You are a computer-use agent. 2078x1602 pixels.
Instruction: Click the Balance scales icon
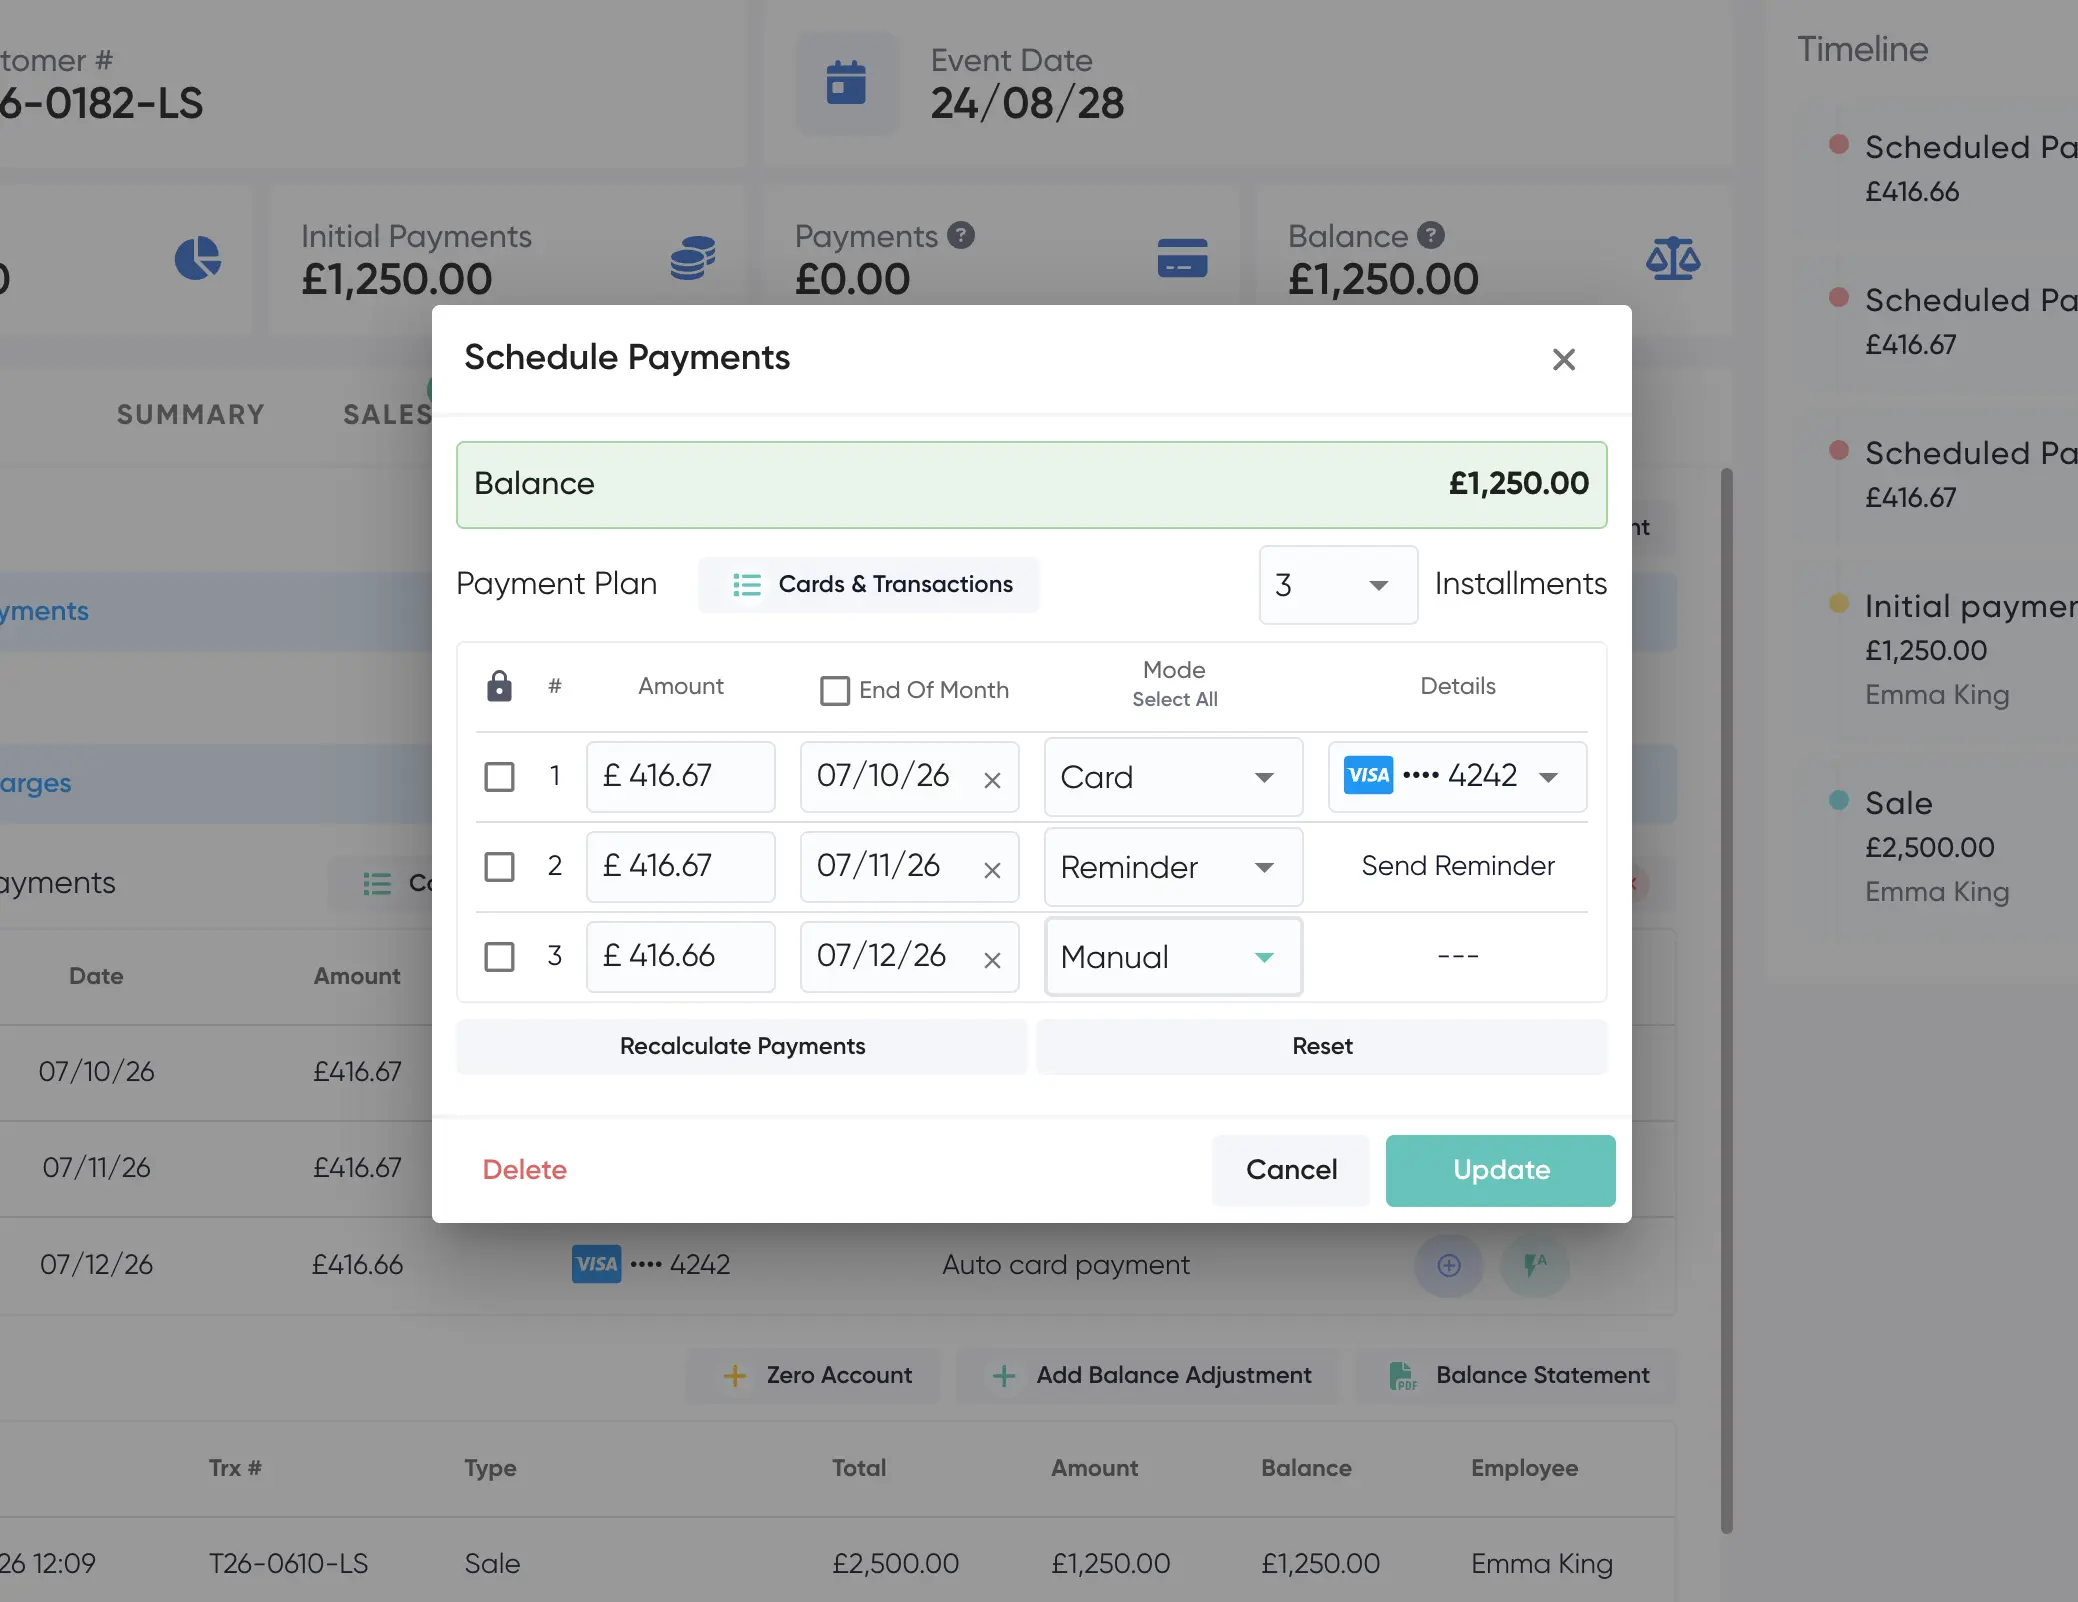[x=1673, y=258]
